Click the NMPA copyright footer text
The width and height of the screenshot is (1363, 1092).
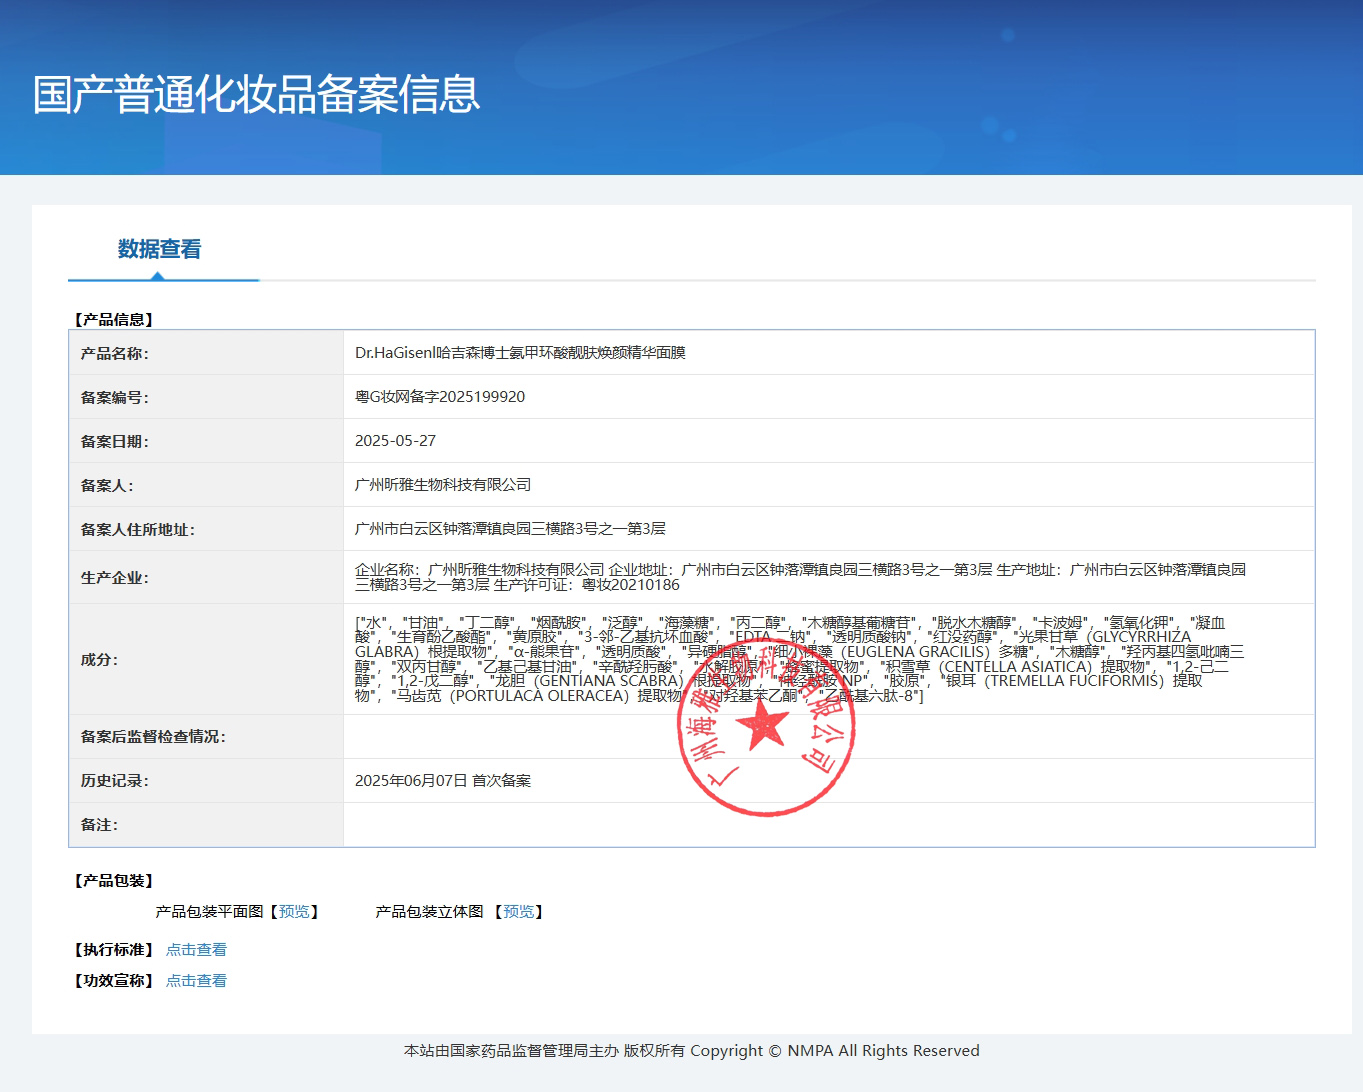(691, 1051)
